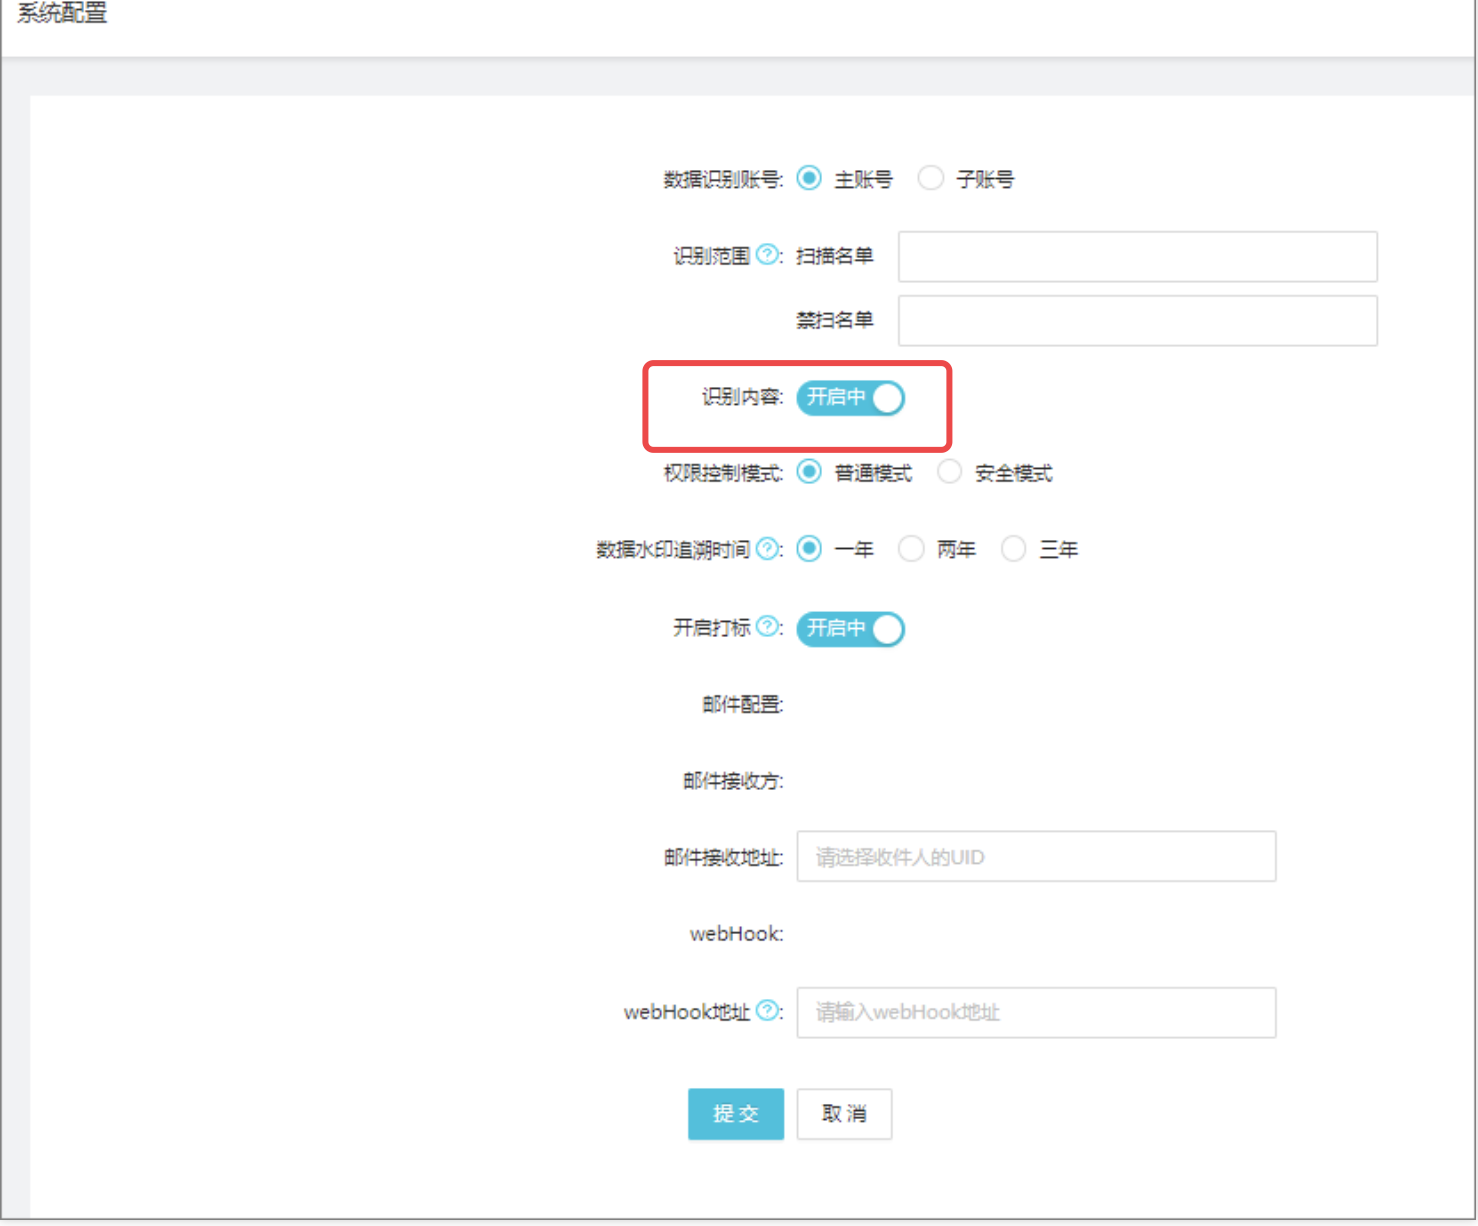Click the 邮件接收方 label
Image resolution: width=1478 pixels, height=1226 pixels.
click(x=733, y=781)
